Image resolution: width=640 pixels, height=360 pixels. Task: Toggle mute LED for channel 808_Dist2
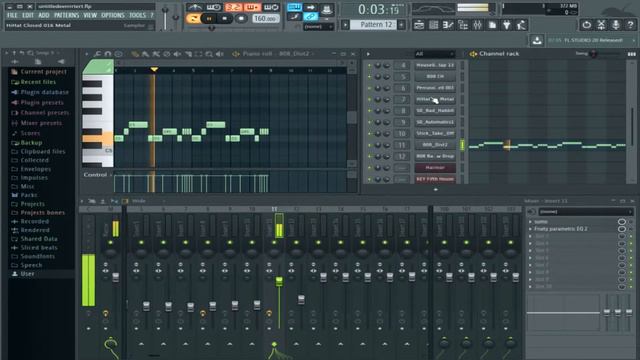coord(369,145)
